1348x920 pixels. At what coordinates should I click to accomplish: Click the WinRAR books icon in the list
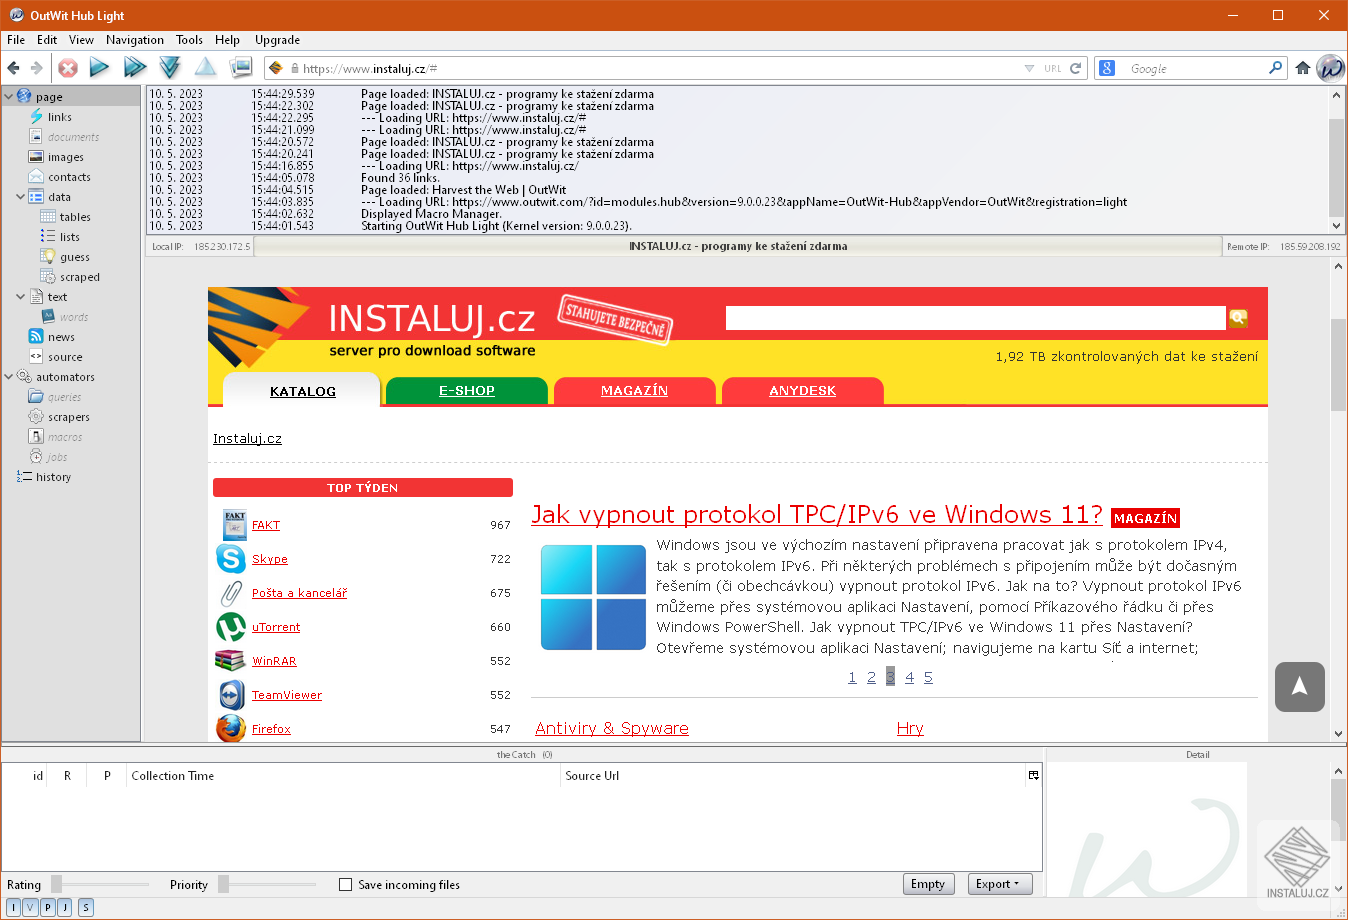(x=230, y=661)
